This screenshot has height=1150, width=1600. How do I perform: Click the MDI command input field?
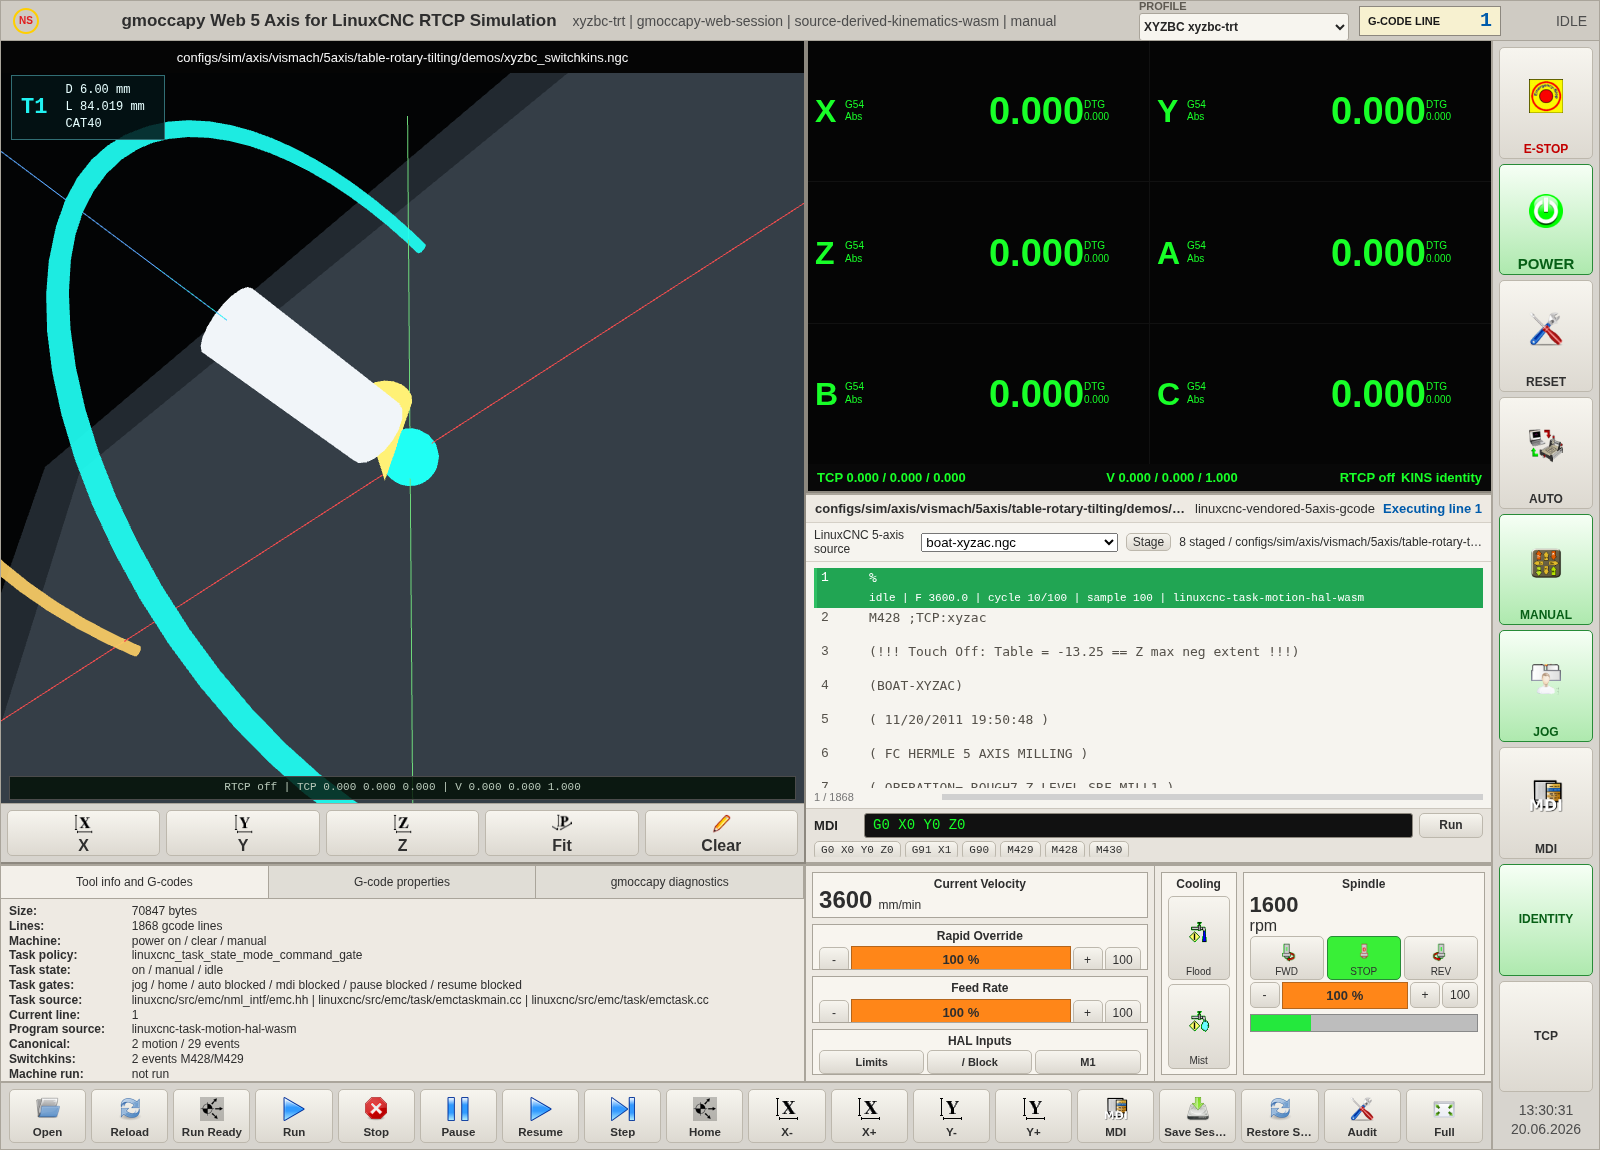tap(1138, 825)
